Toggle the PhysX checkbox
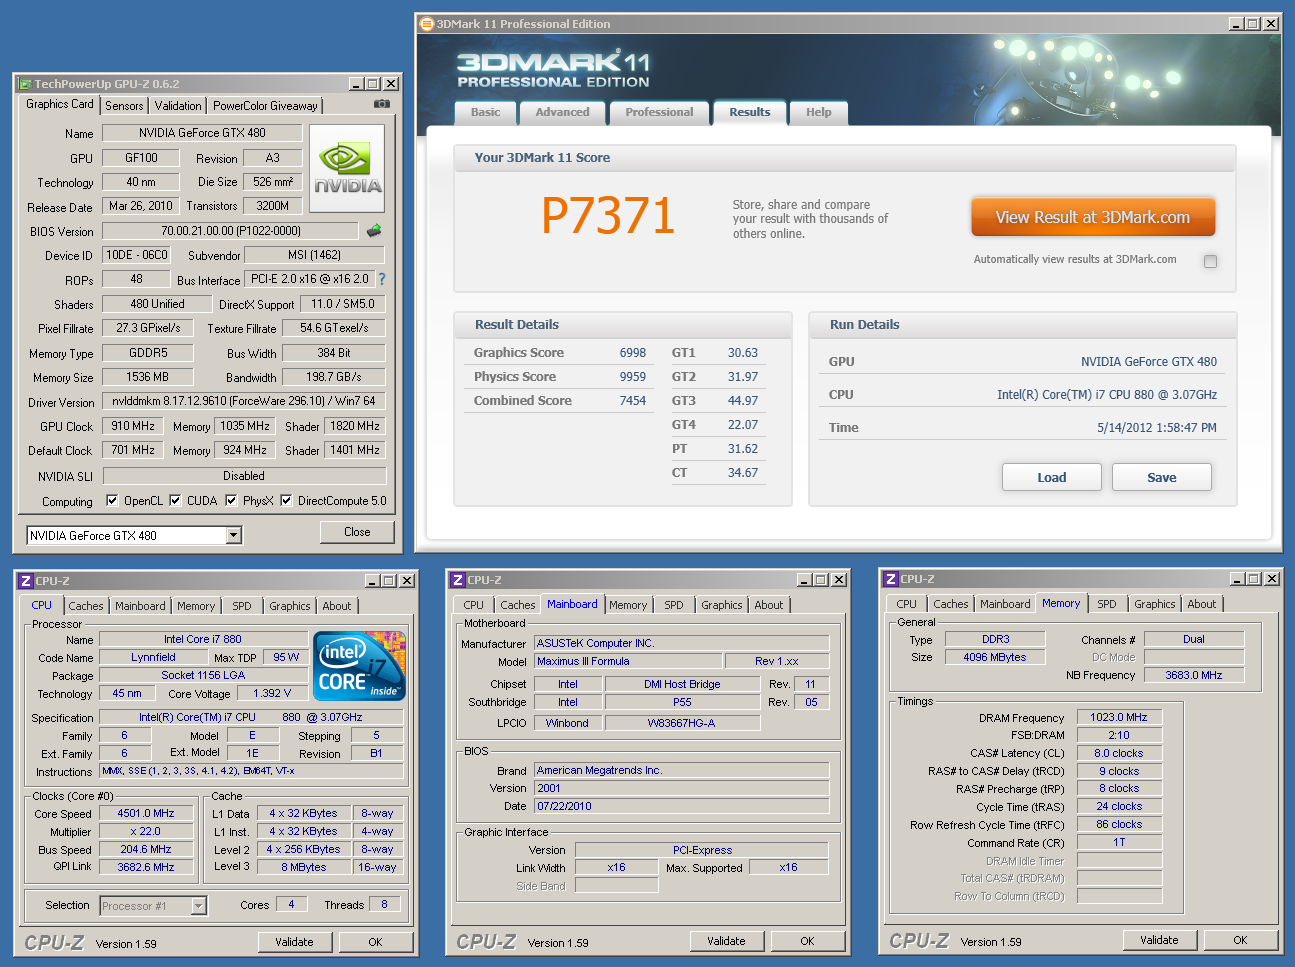The height and width of the screenshot is (967, 1295). tap(231, 501)
